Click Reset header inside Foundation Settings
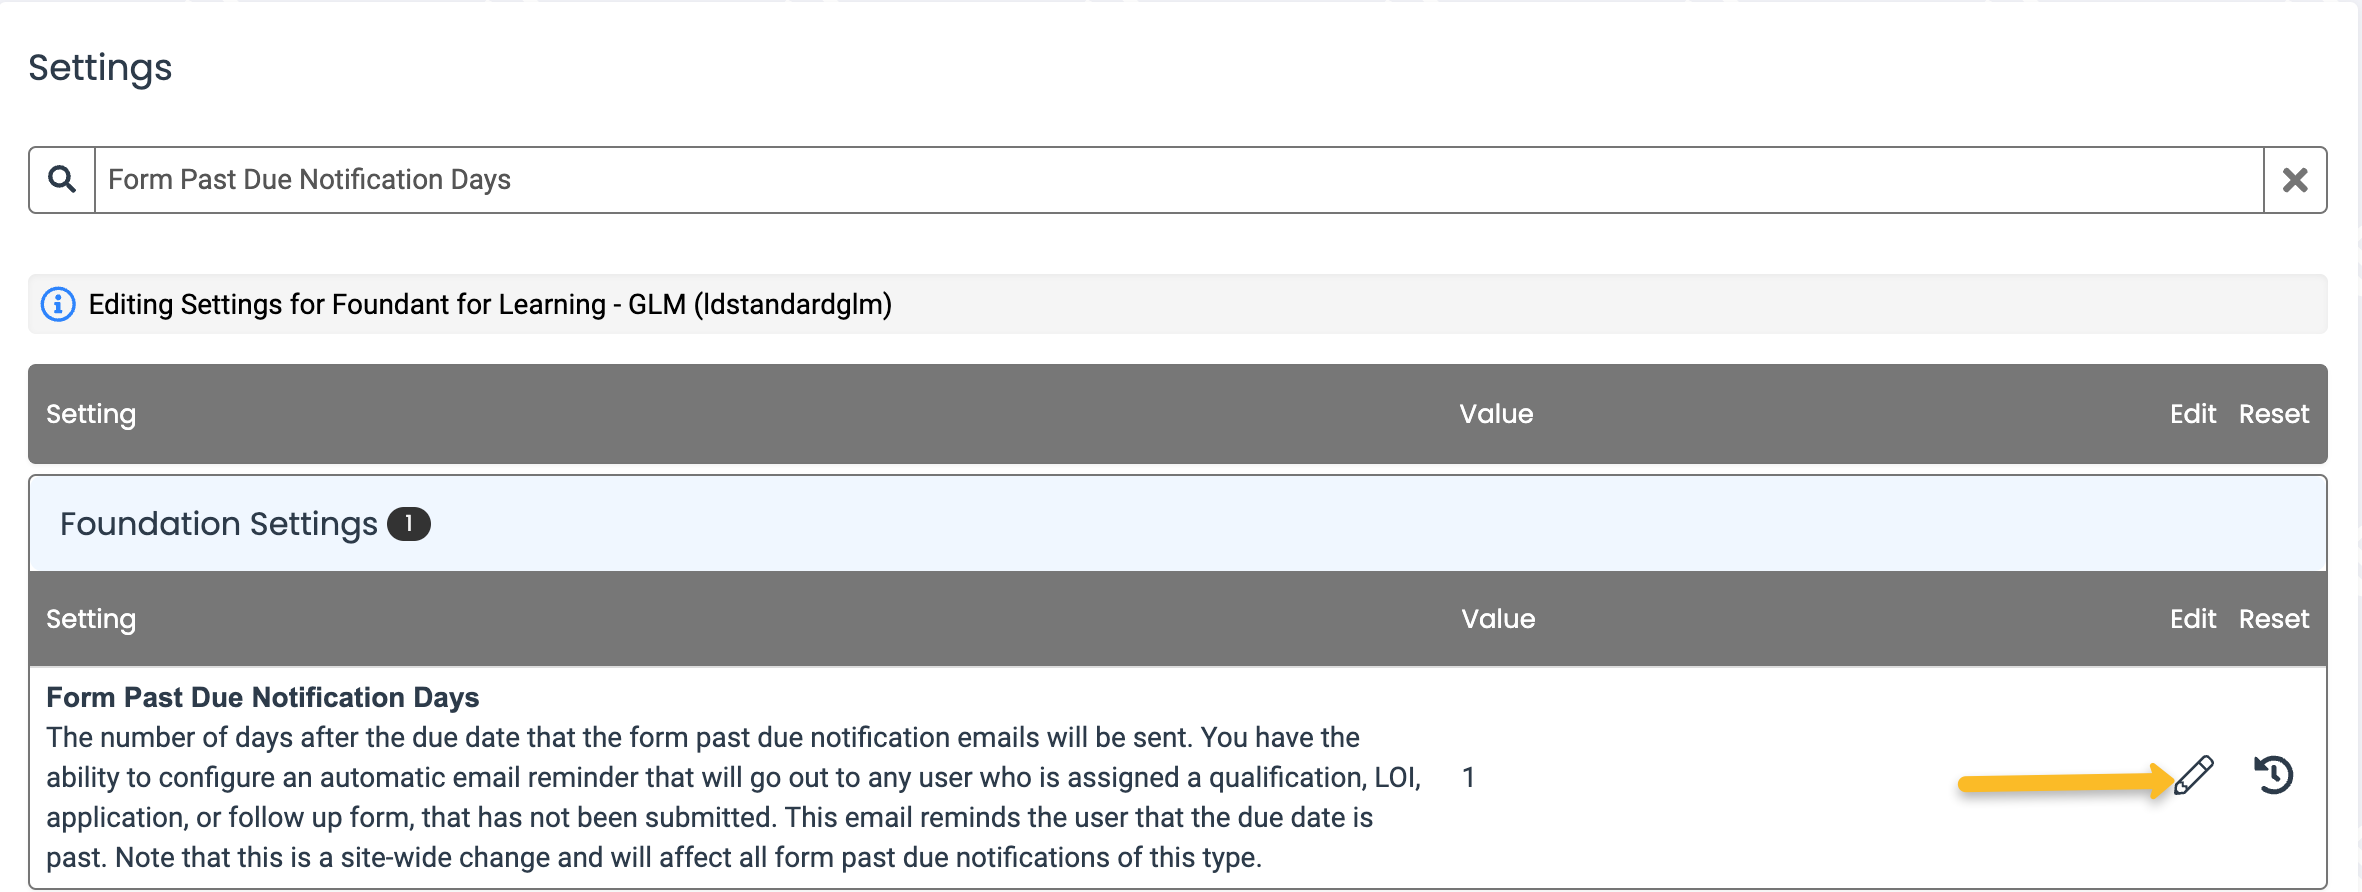The height and width of the screenshot is (892, 2362). click(2274, 619)
